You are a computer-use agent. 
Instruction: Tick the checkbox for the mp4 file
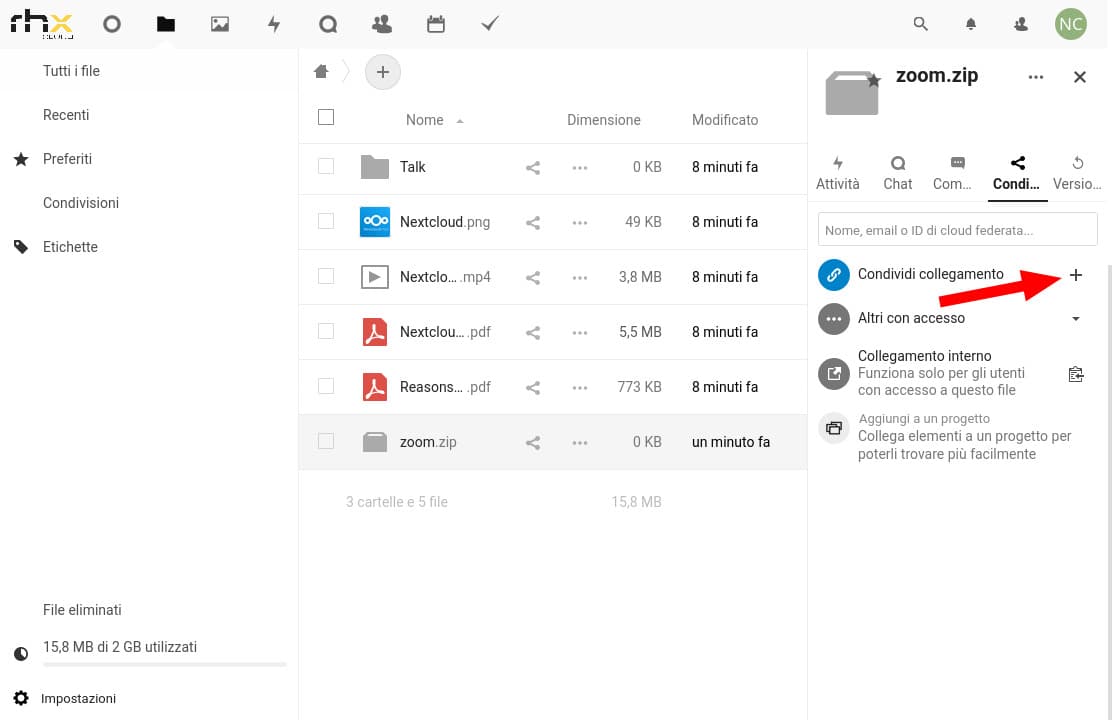pyautogui.click(x=326, y=276)
